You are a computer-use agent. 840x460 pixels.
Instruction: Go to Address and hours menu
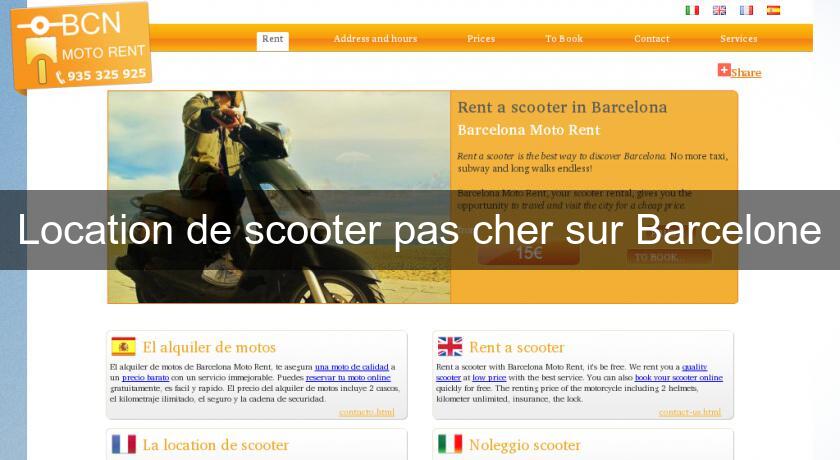(x=375, y=39)
